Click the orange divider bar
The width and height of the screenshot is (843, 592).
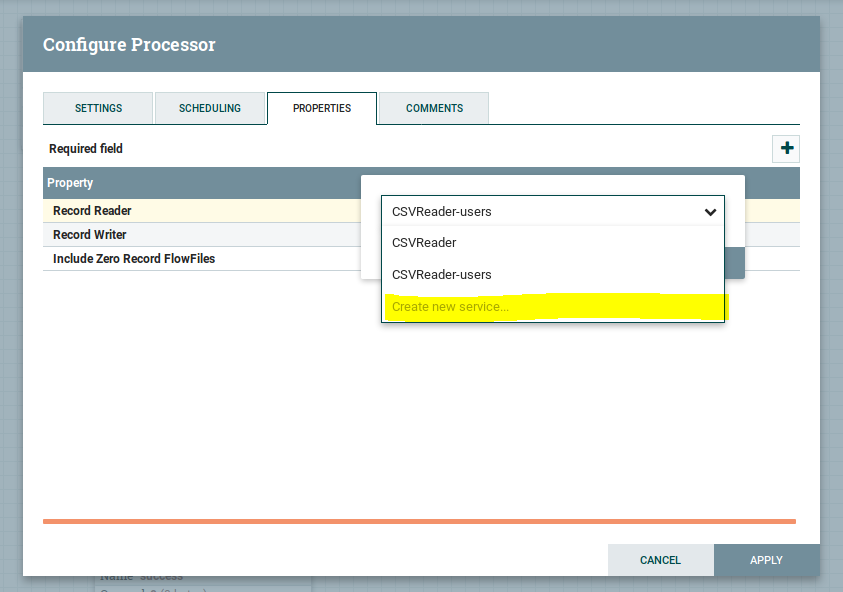coord(419,521)
